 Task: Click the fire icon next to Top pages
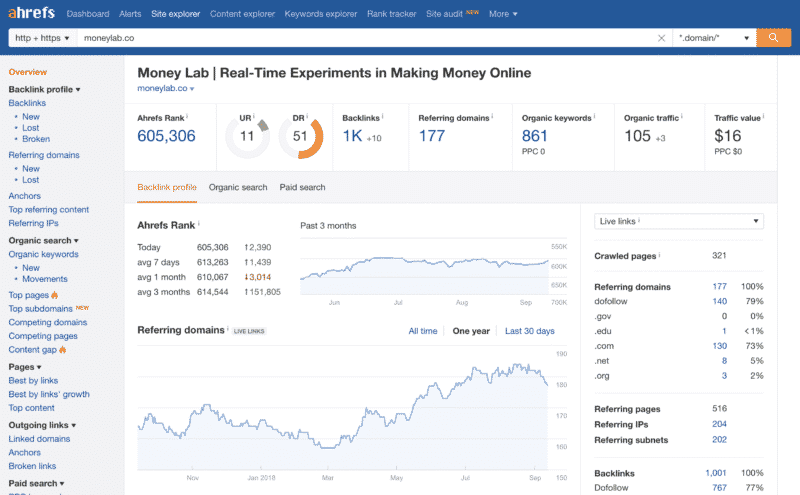(x=55, y=295)
